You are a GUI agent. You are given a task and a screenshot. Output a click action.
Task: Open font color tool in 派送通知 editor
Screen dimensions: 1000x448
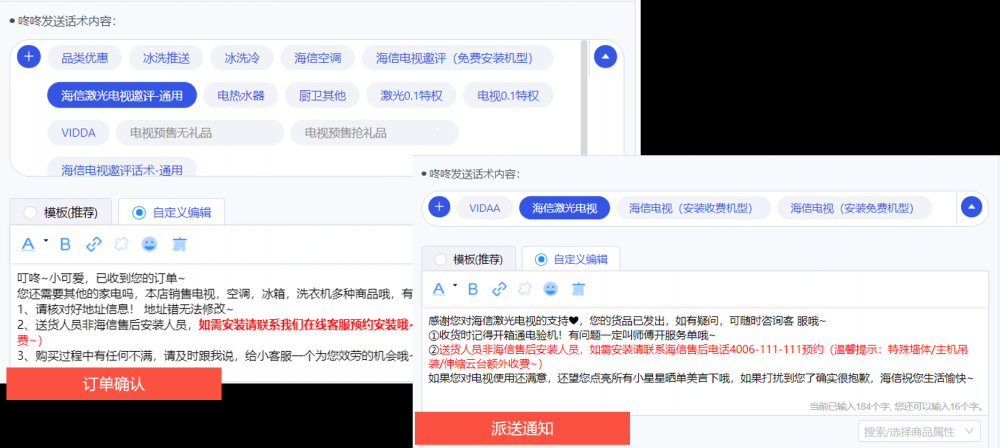(438, 289)
